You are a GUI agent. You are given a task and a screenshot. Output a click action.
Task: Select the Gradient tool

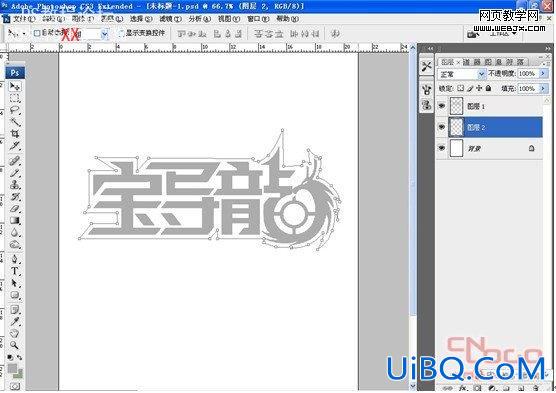tap(15, 221)
